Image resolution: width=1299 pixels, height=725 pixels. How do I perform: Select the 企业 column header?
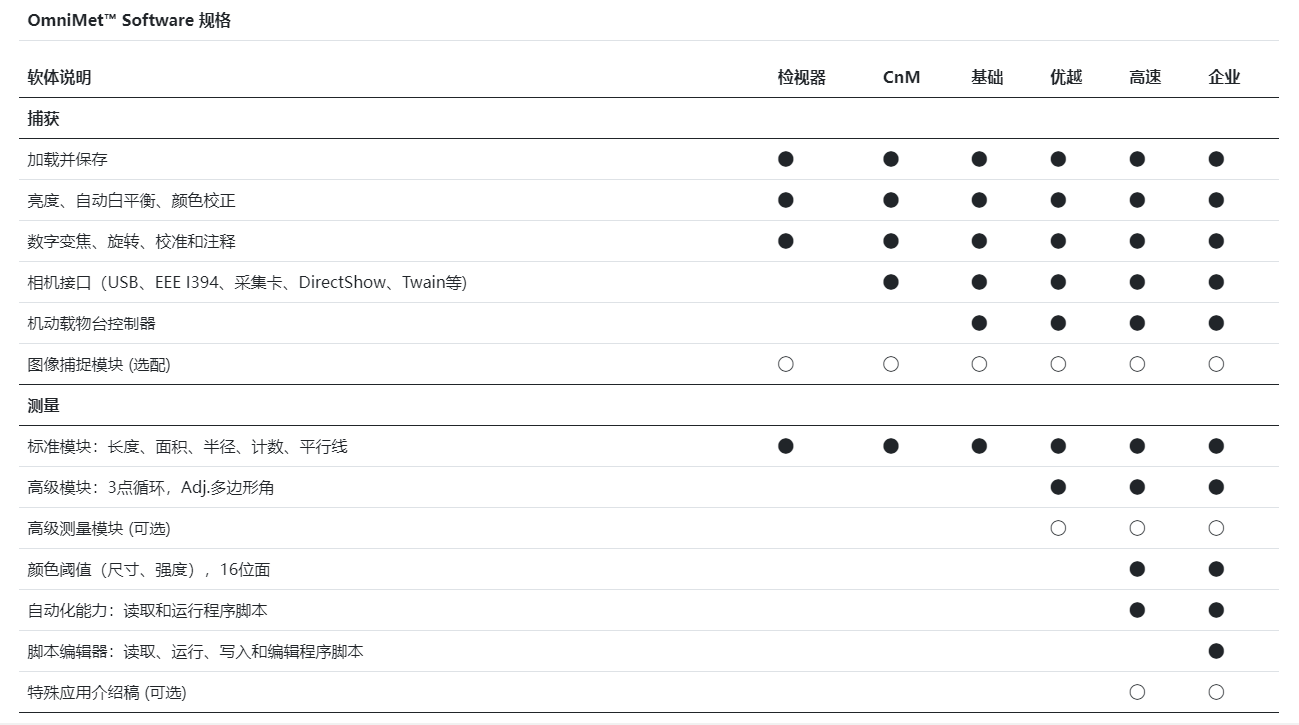1224,77
